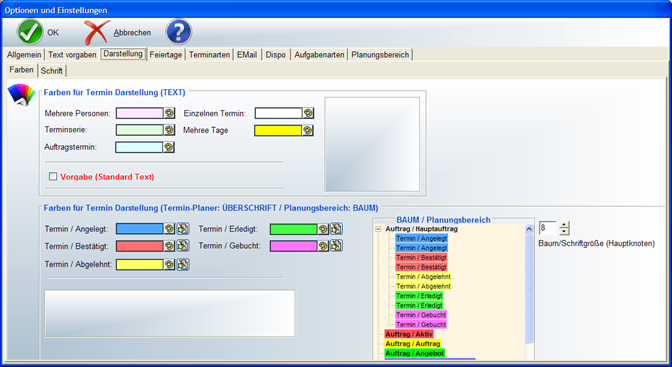Open the Dispo tab

276,55
